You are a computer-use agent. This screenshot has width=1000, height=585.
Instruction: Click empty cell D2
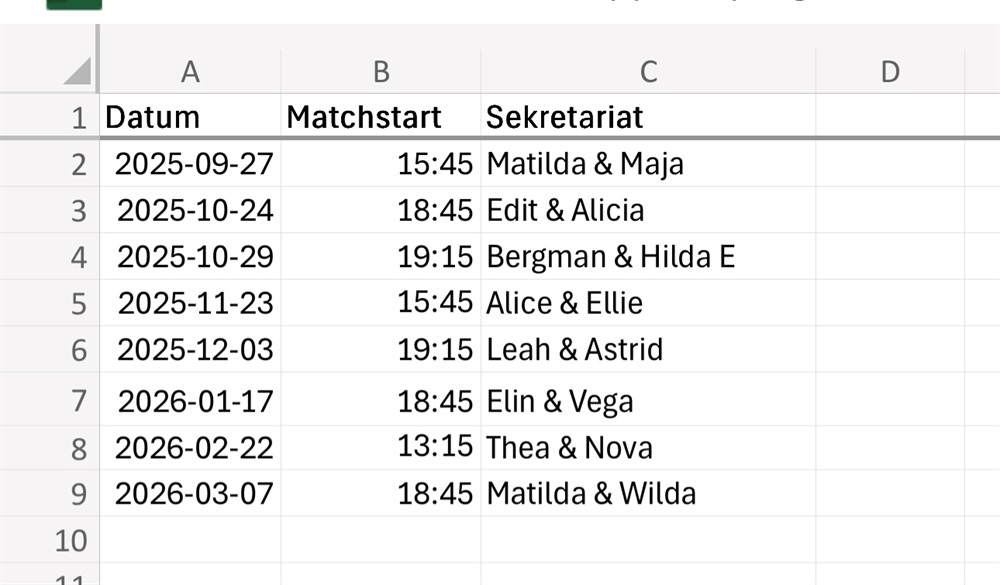(890, 163)
